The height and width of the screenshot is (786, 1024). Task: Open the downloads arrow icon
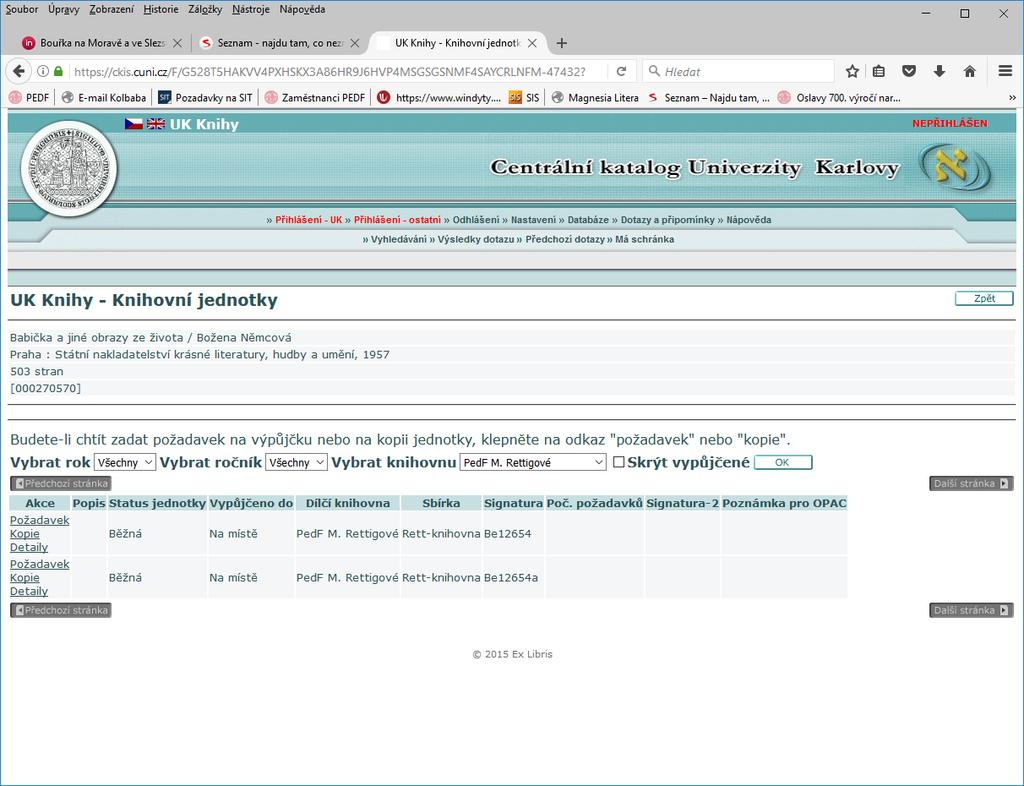click(x=939, y=71)
